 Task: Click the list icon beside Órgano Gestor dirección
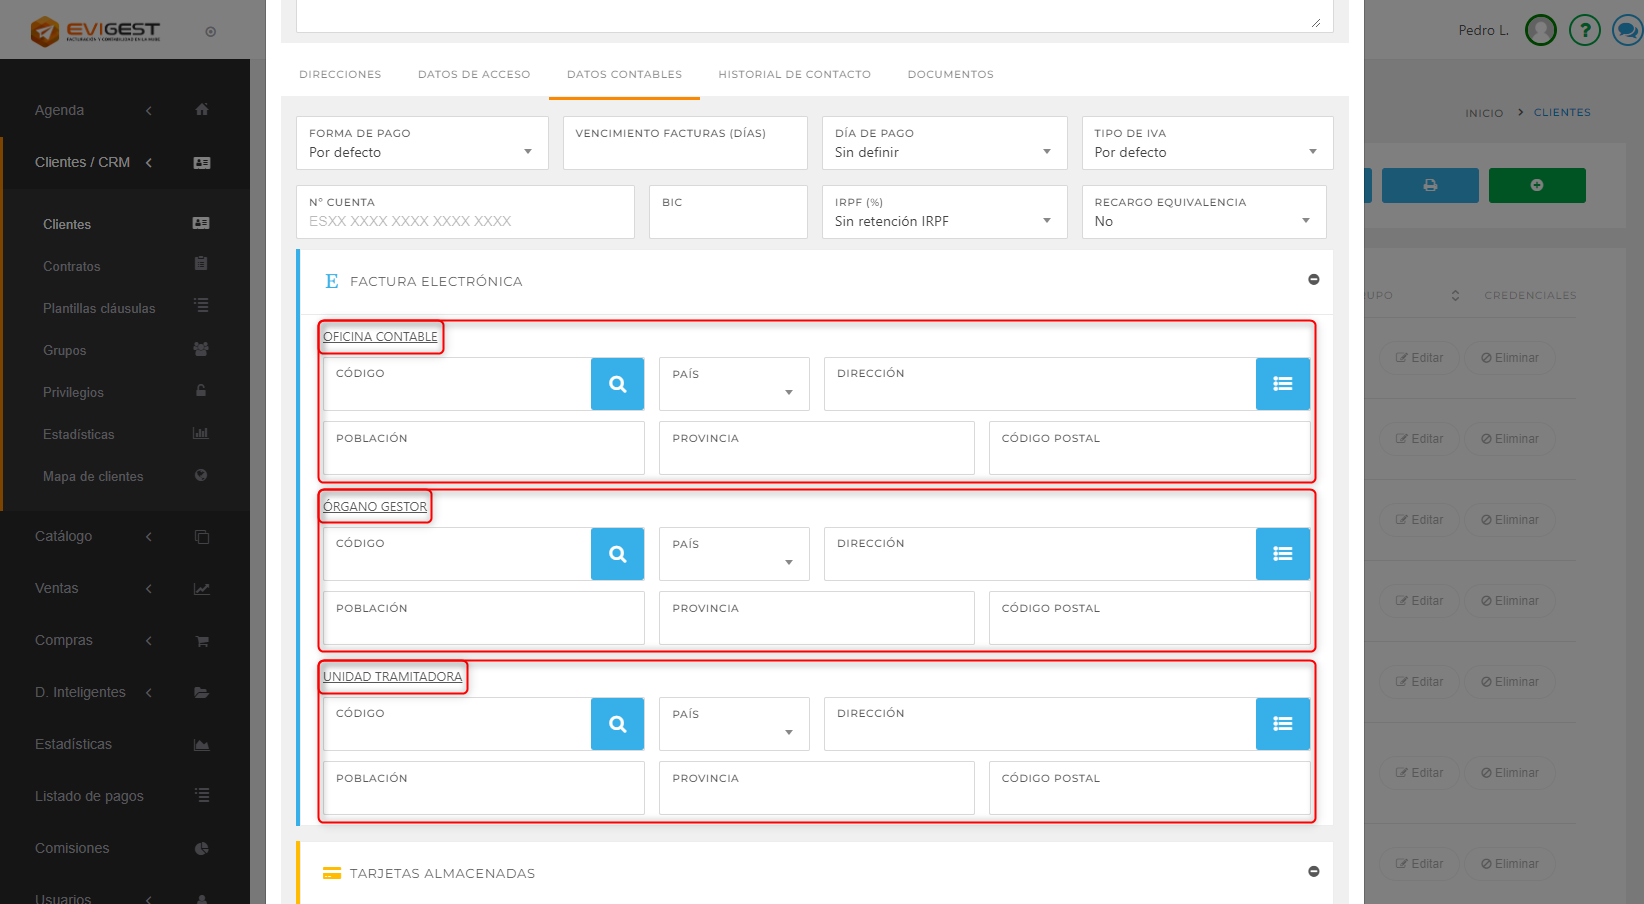pyautogui.click(x=1282, y=554)
